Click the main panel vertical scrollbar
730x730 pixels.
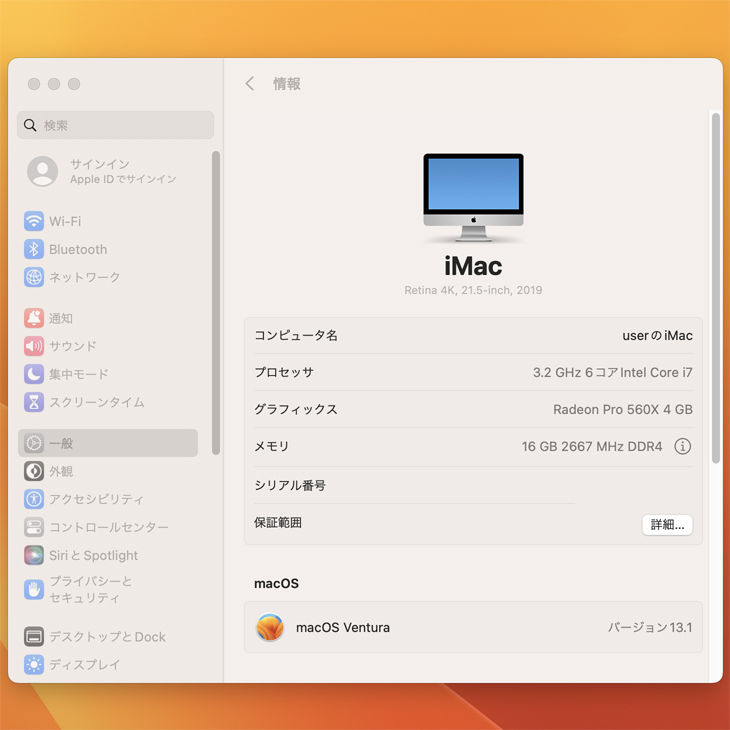pyautogui.click(x=715, y=288)
